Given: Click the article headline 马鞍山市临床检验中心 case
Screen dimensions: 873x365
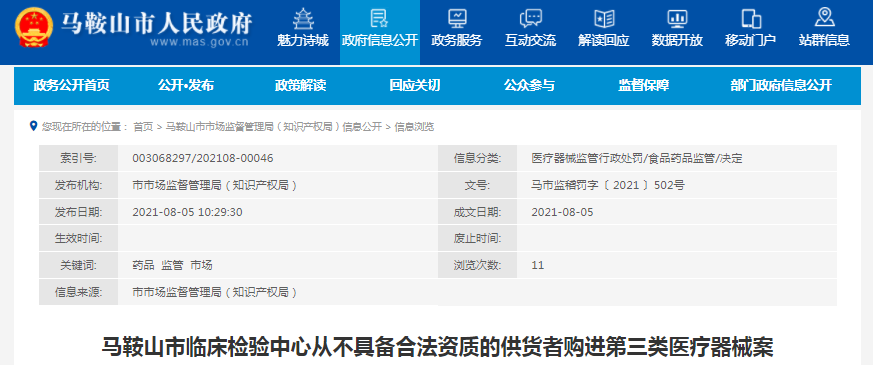Looking at the screenshot, I should (x=437, y=347).
